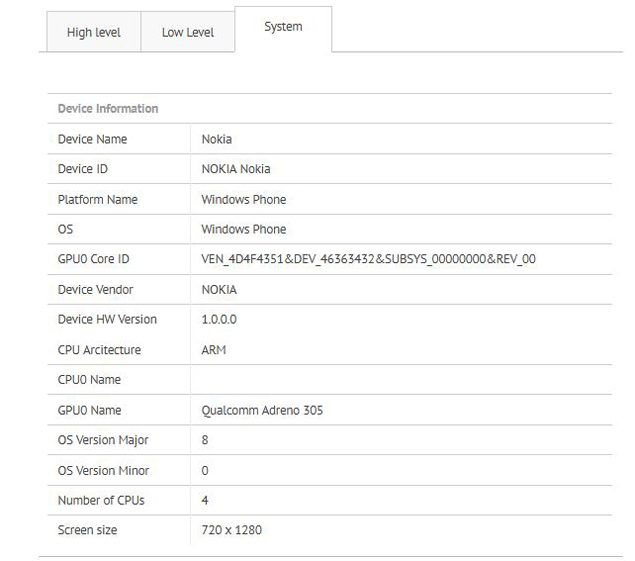The height and width of the screenshot is (561, 635).
Task: Click the OS row label
Action: coord(65,229)
